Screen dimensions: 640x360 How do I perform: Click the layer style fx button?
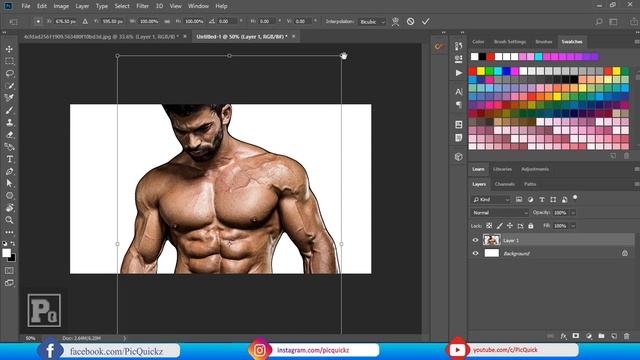pyautogui.click(x=563, y=336)
